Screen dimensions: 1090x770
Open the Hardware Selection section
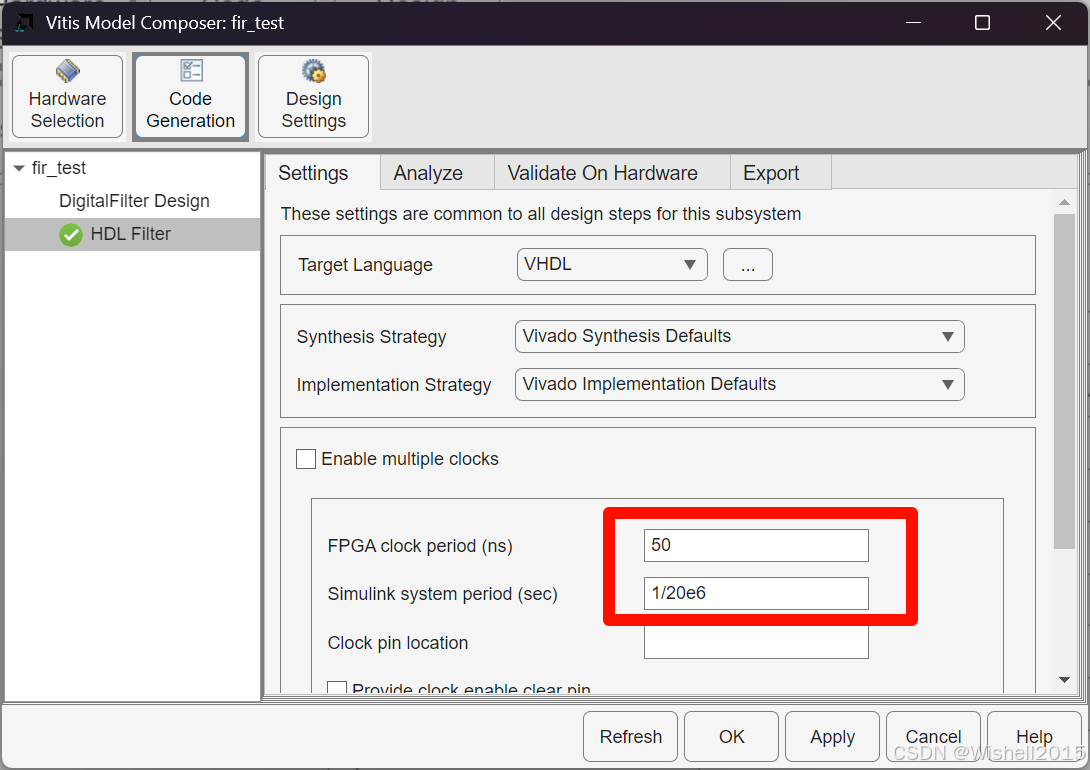click(67, 97)
